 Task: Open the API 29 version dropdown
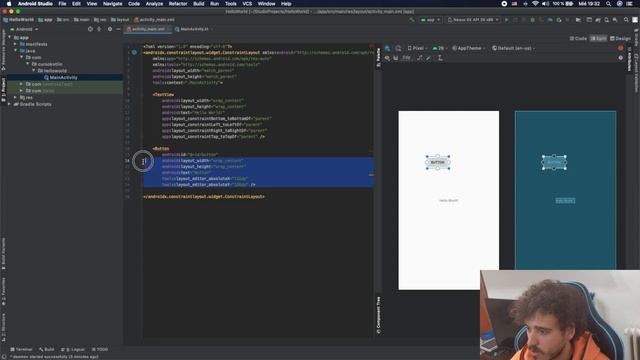pyautogui.click(x=439, y=48)
